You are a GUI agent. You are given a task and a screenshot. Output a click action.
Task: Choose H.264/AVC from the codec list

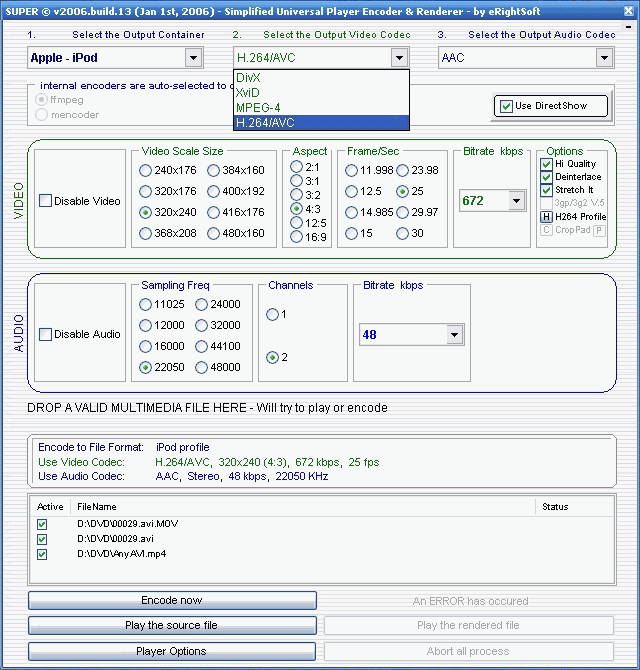click(321, 123)
